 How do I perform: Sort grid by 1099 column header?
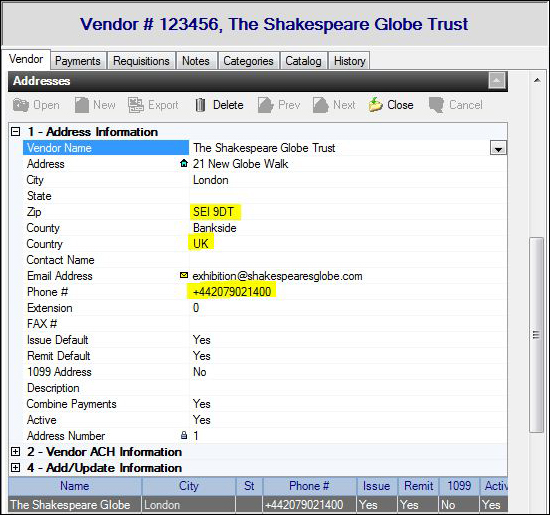pyautogui.click(x=459, y=486)
